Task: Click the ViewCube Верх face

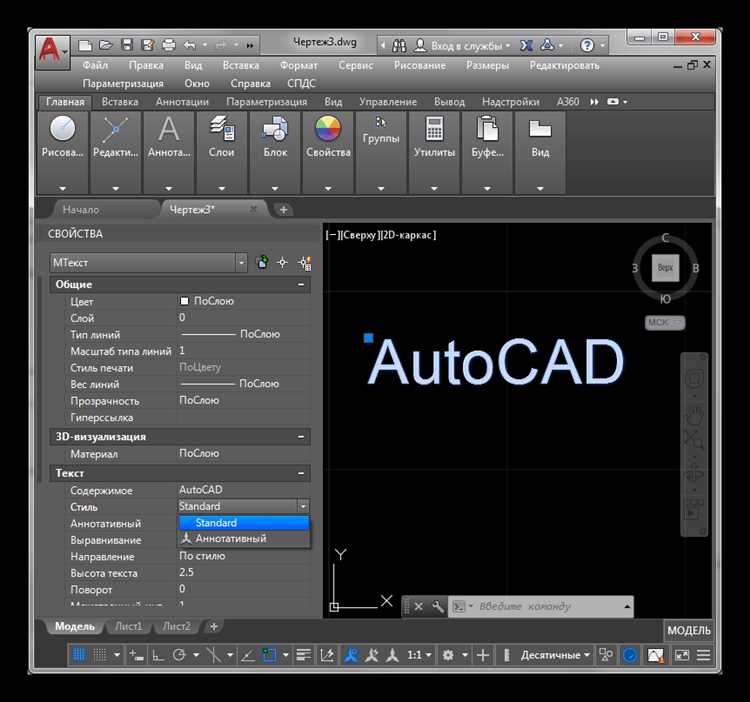Action: click(665, 268)
